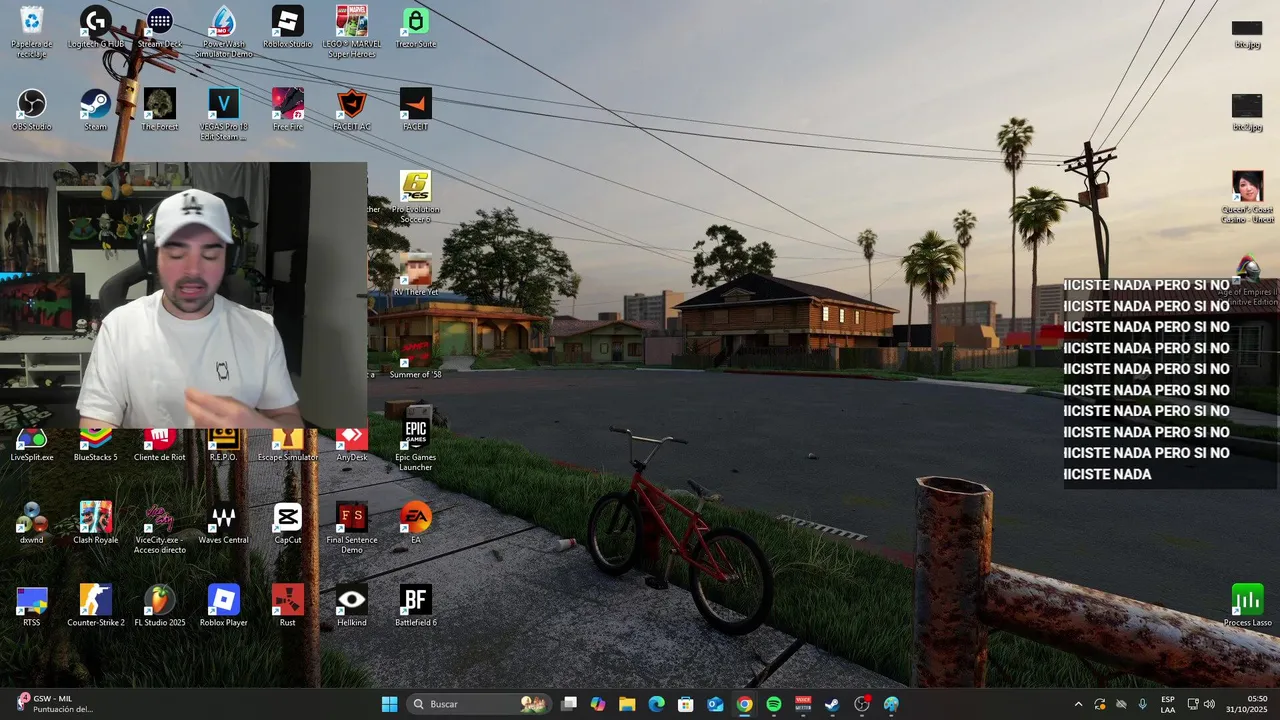
Task: Open Outlook from the taskbar
Action: click(x=715, y=704)
